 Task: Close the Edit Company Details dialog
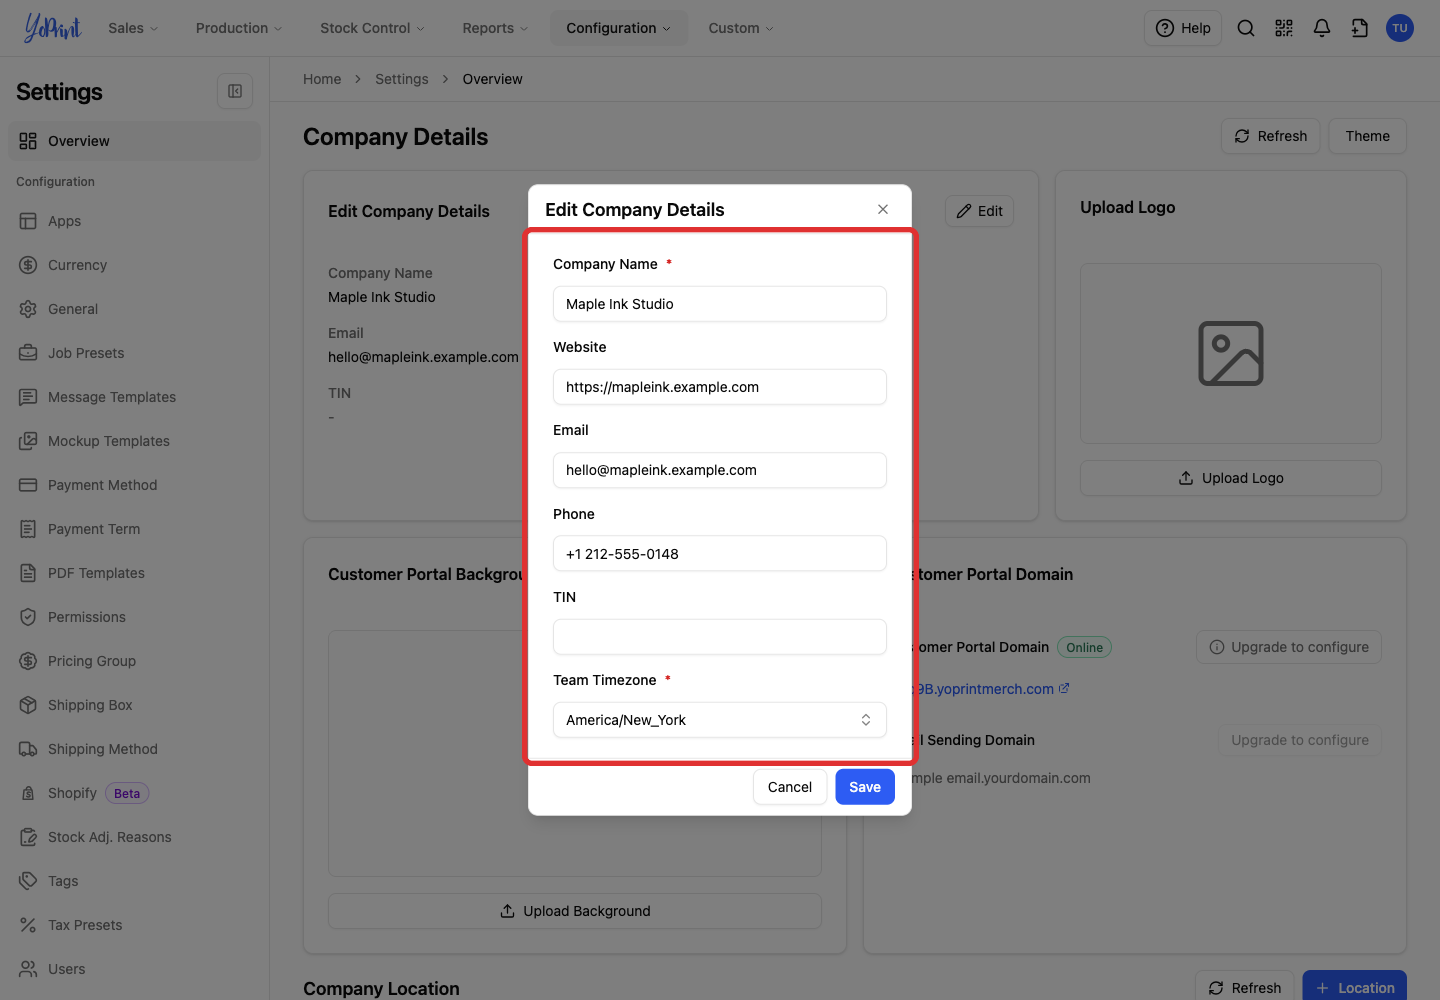coord(883,209)
